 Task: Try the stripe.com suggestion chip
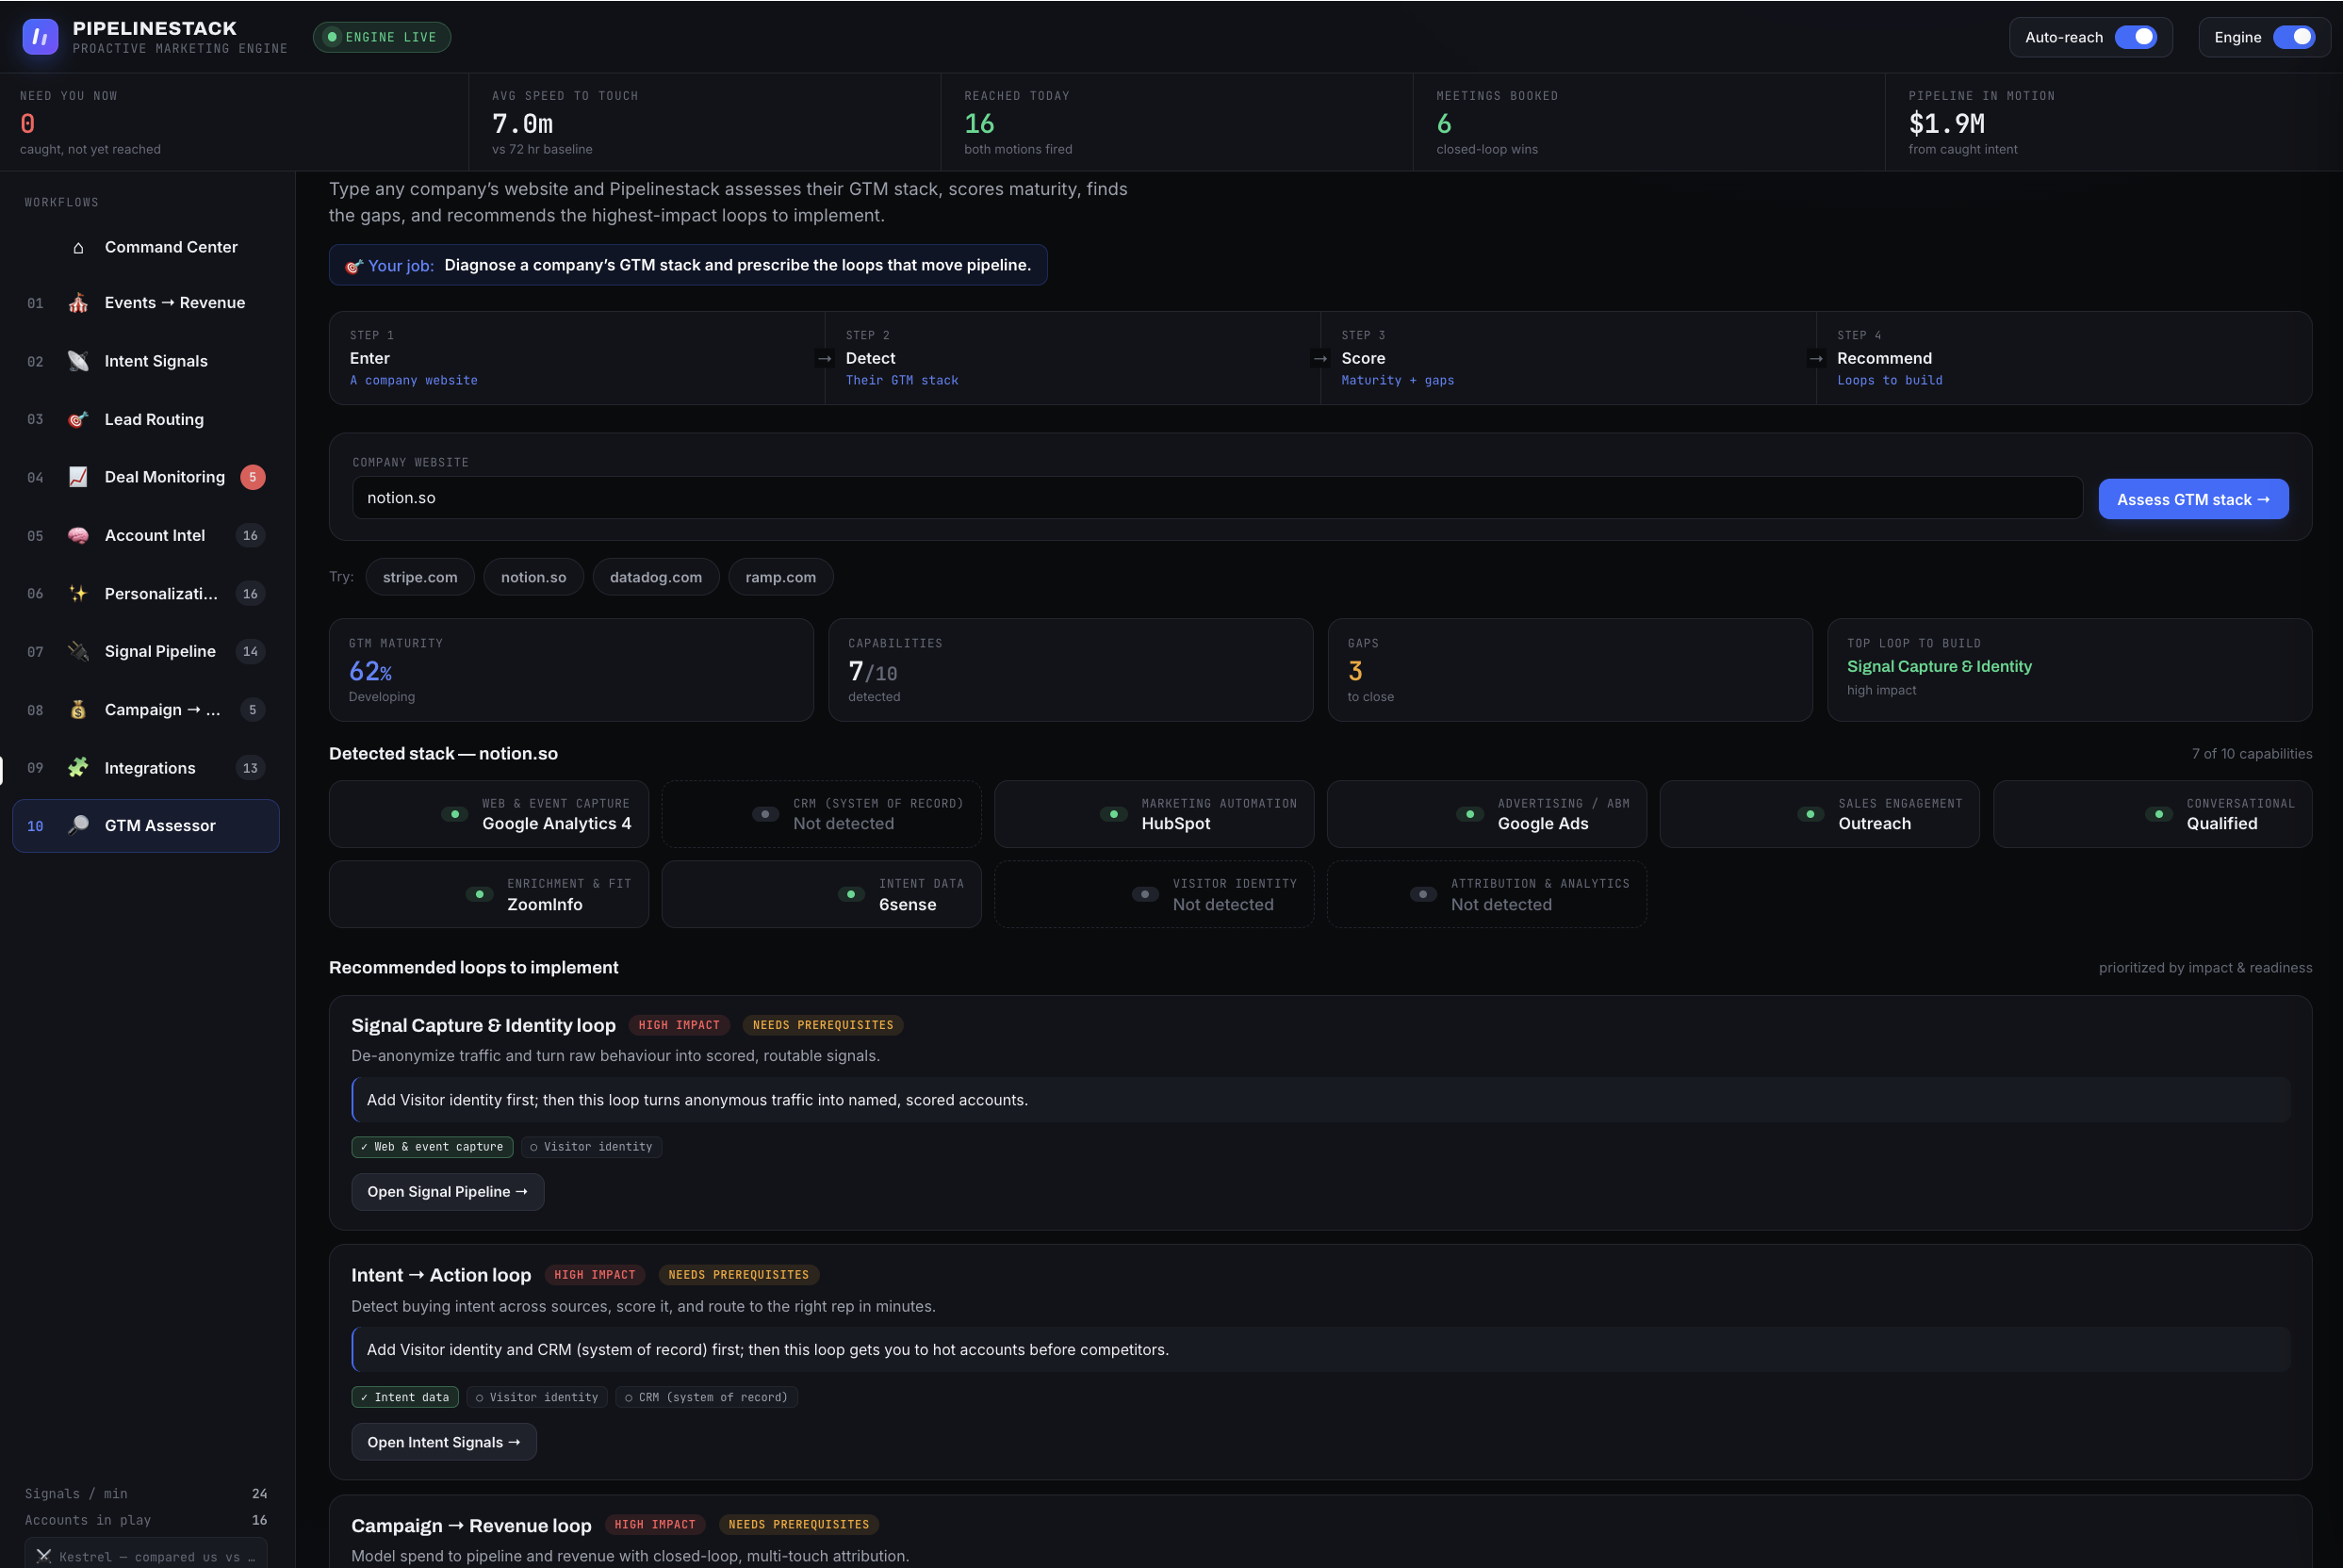pos(420,577)
